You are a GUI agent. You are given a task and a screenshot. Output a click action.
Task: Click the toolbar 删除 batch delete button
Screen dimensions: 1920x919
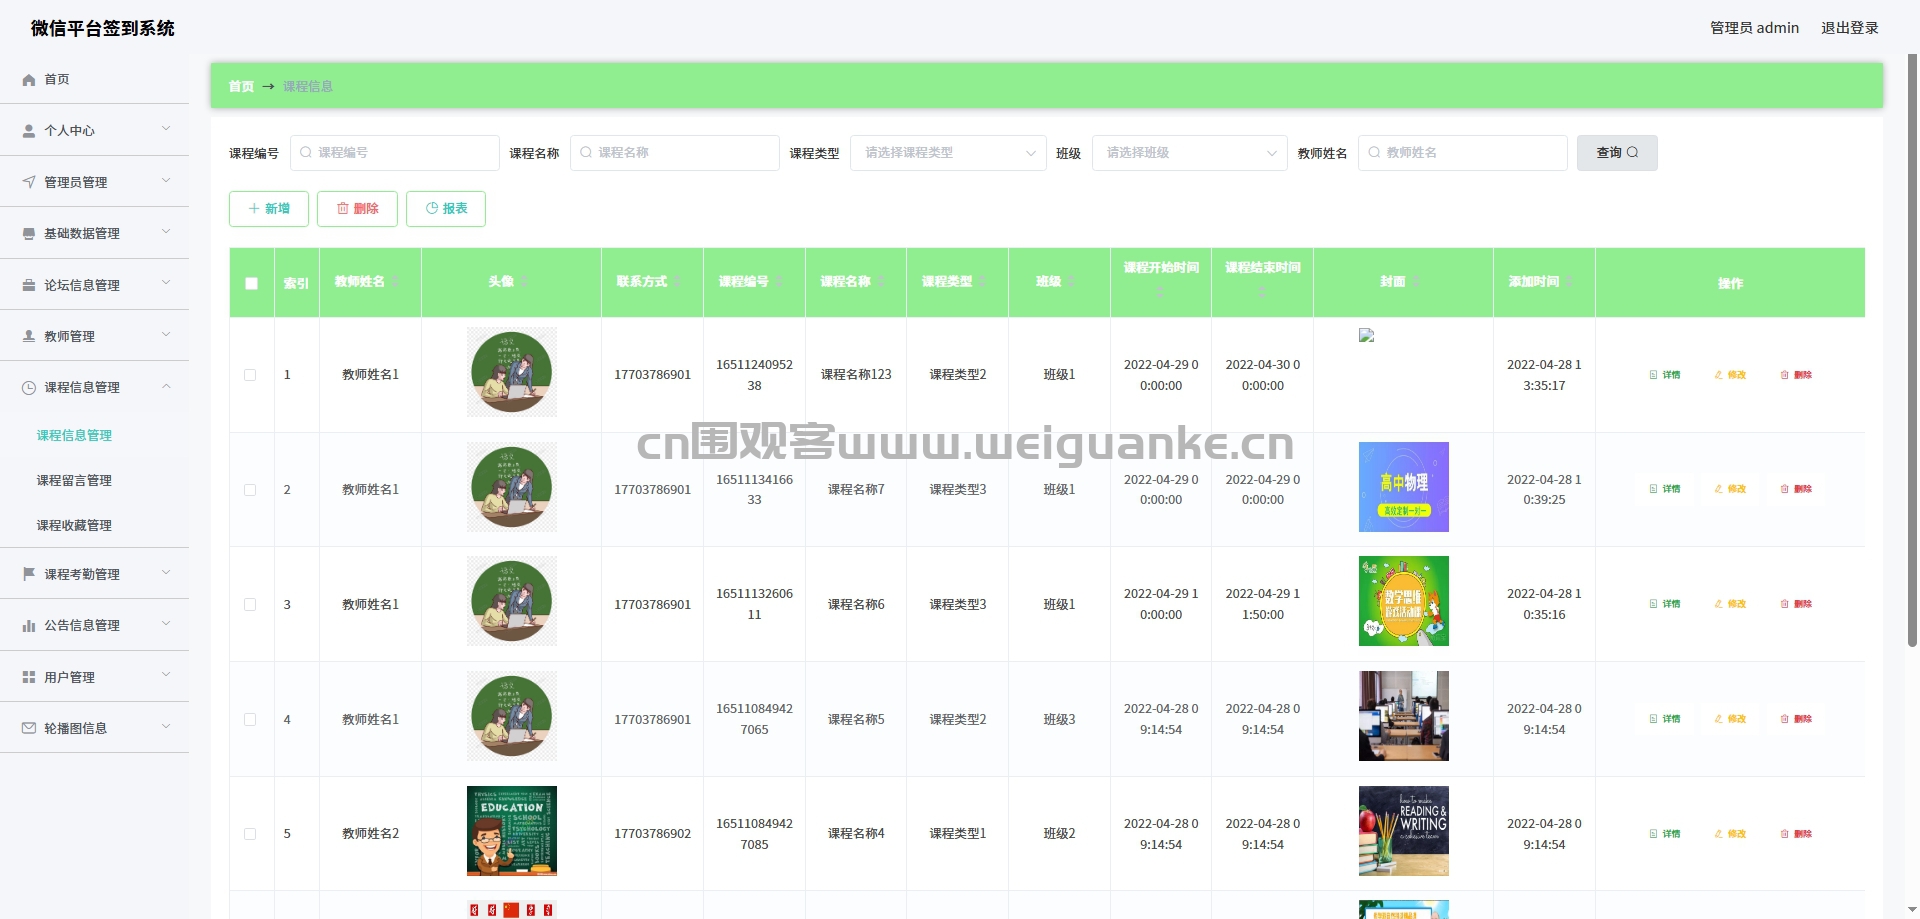tap(357, 209)
